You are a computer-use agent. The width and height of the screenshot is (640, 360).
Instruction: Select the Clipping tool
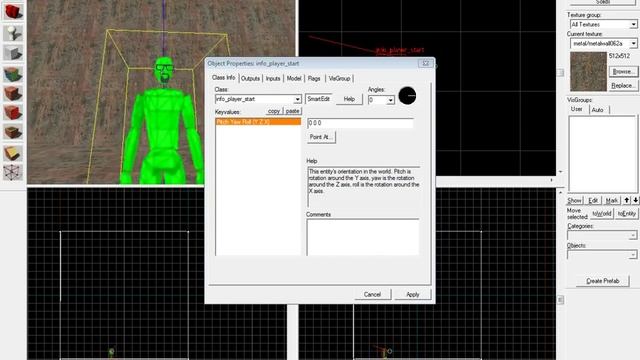pyautogui.click(x=13, y=153)
